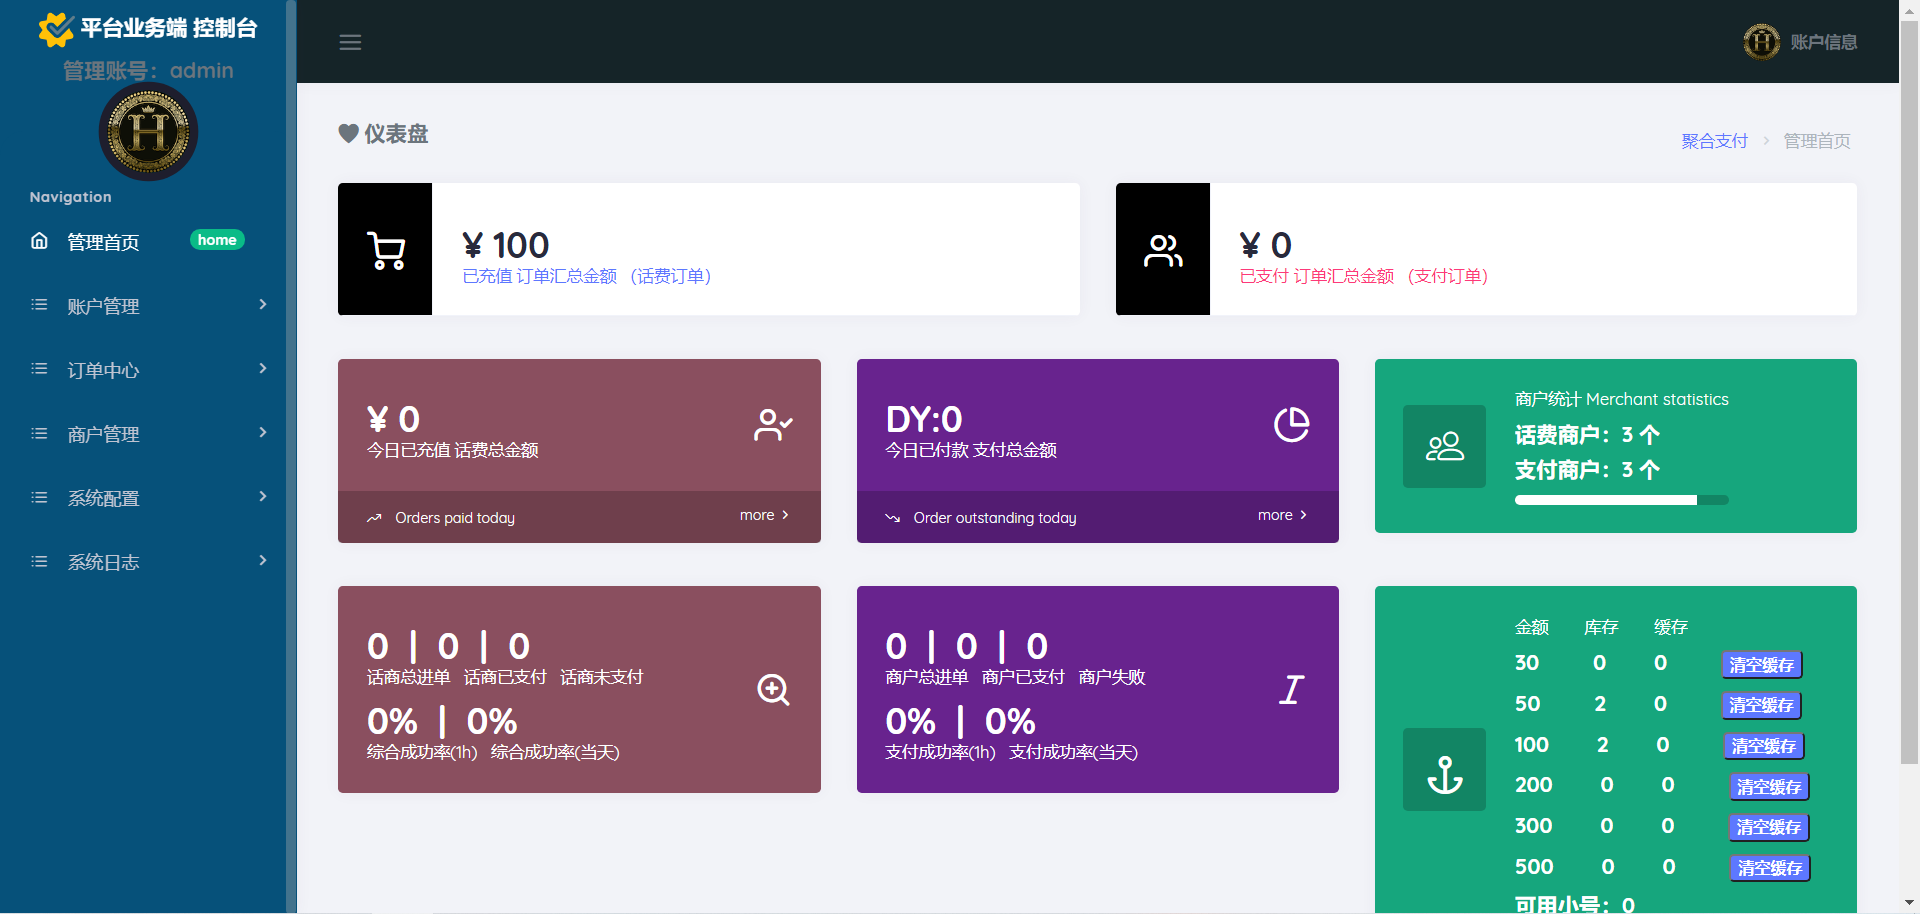Screen dimensions: 1920x914
Task: Click the shopping cart icon on recharge card
Action: (x=386, y=250)
